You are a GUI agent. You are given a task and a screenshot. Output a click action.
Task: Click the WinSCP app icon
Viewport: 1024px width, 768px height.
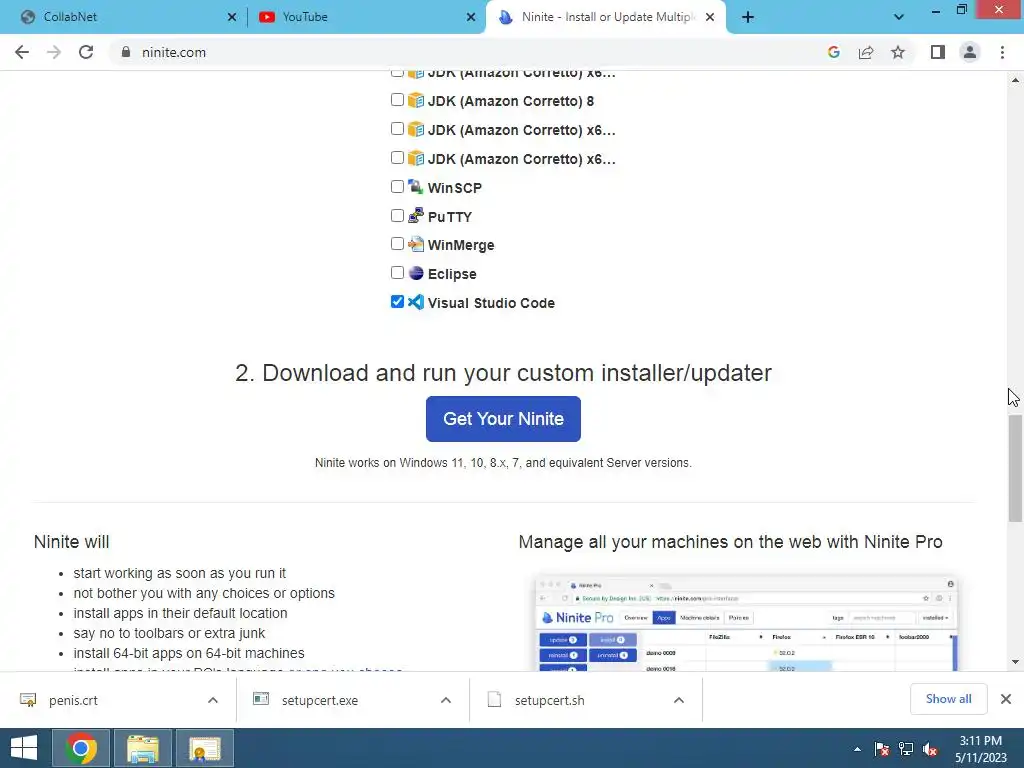tap(416, 187)
